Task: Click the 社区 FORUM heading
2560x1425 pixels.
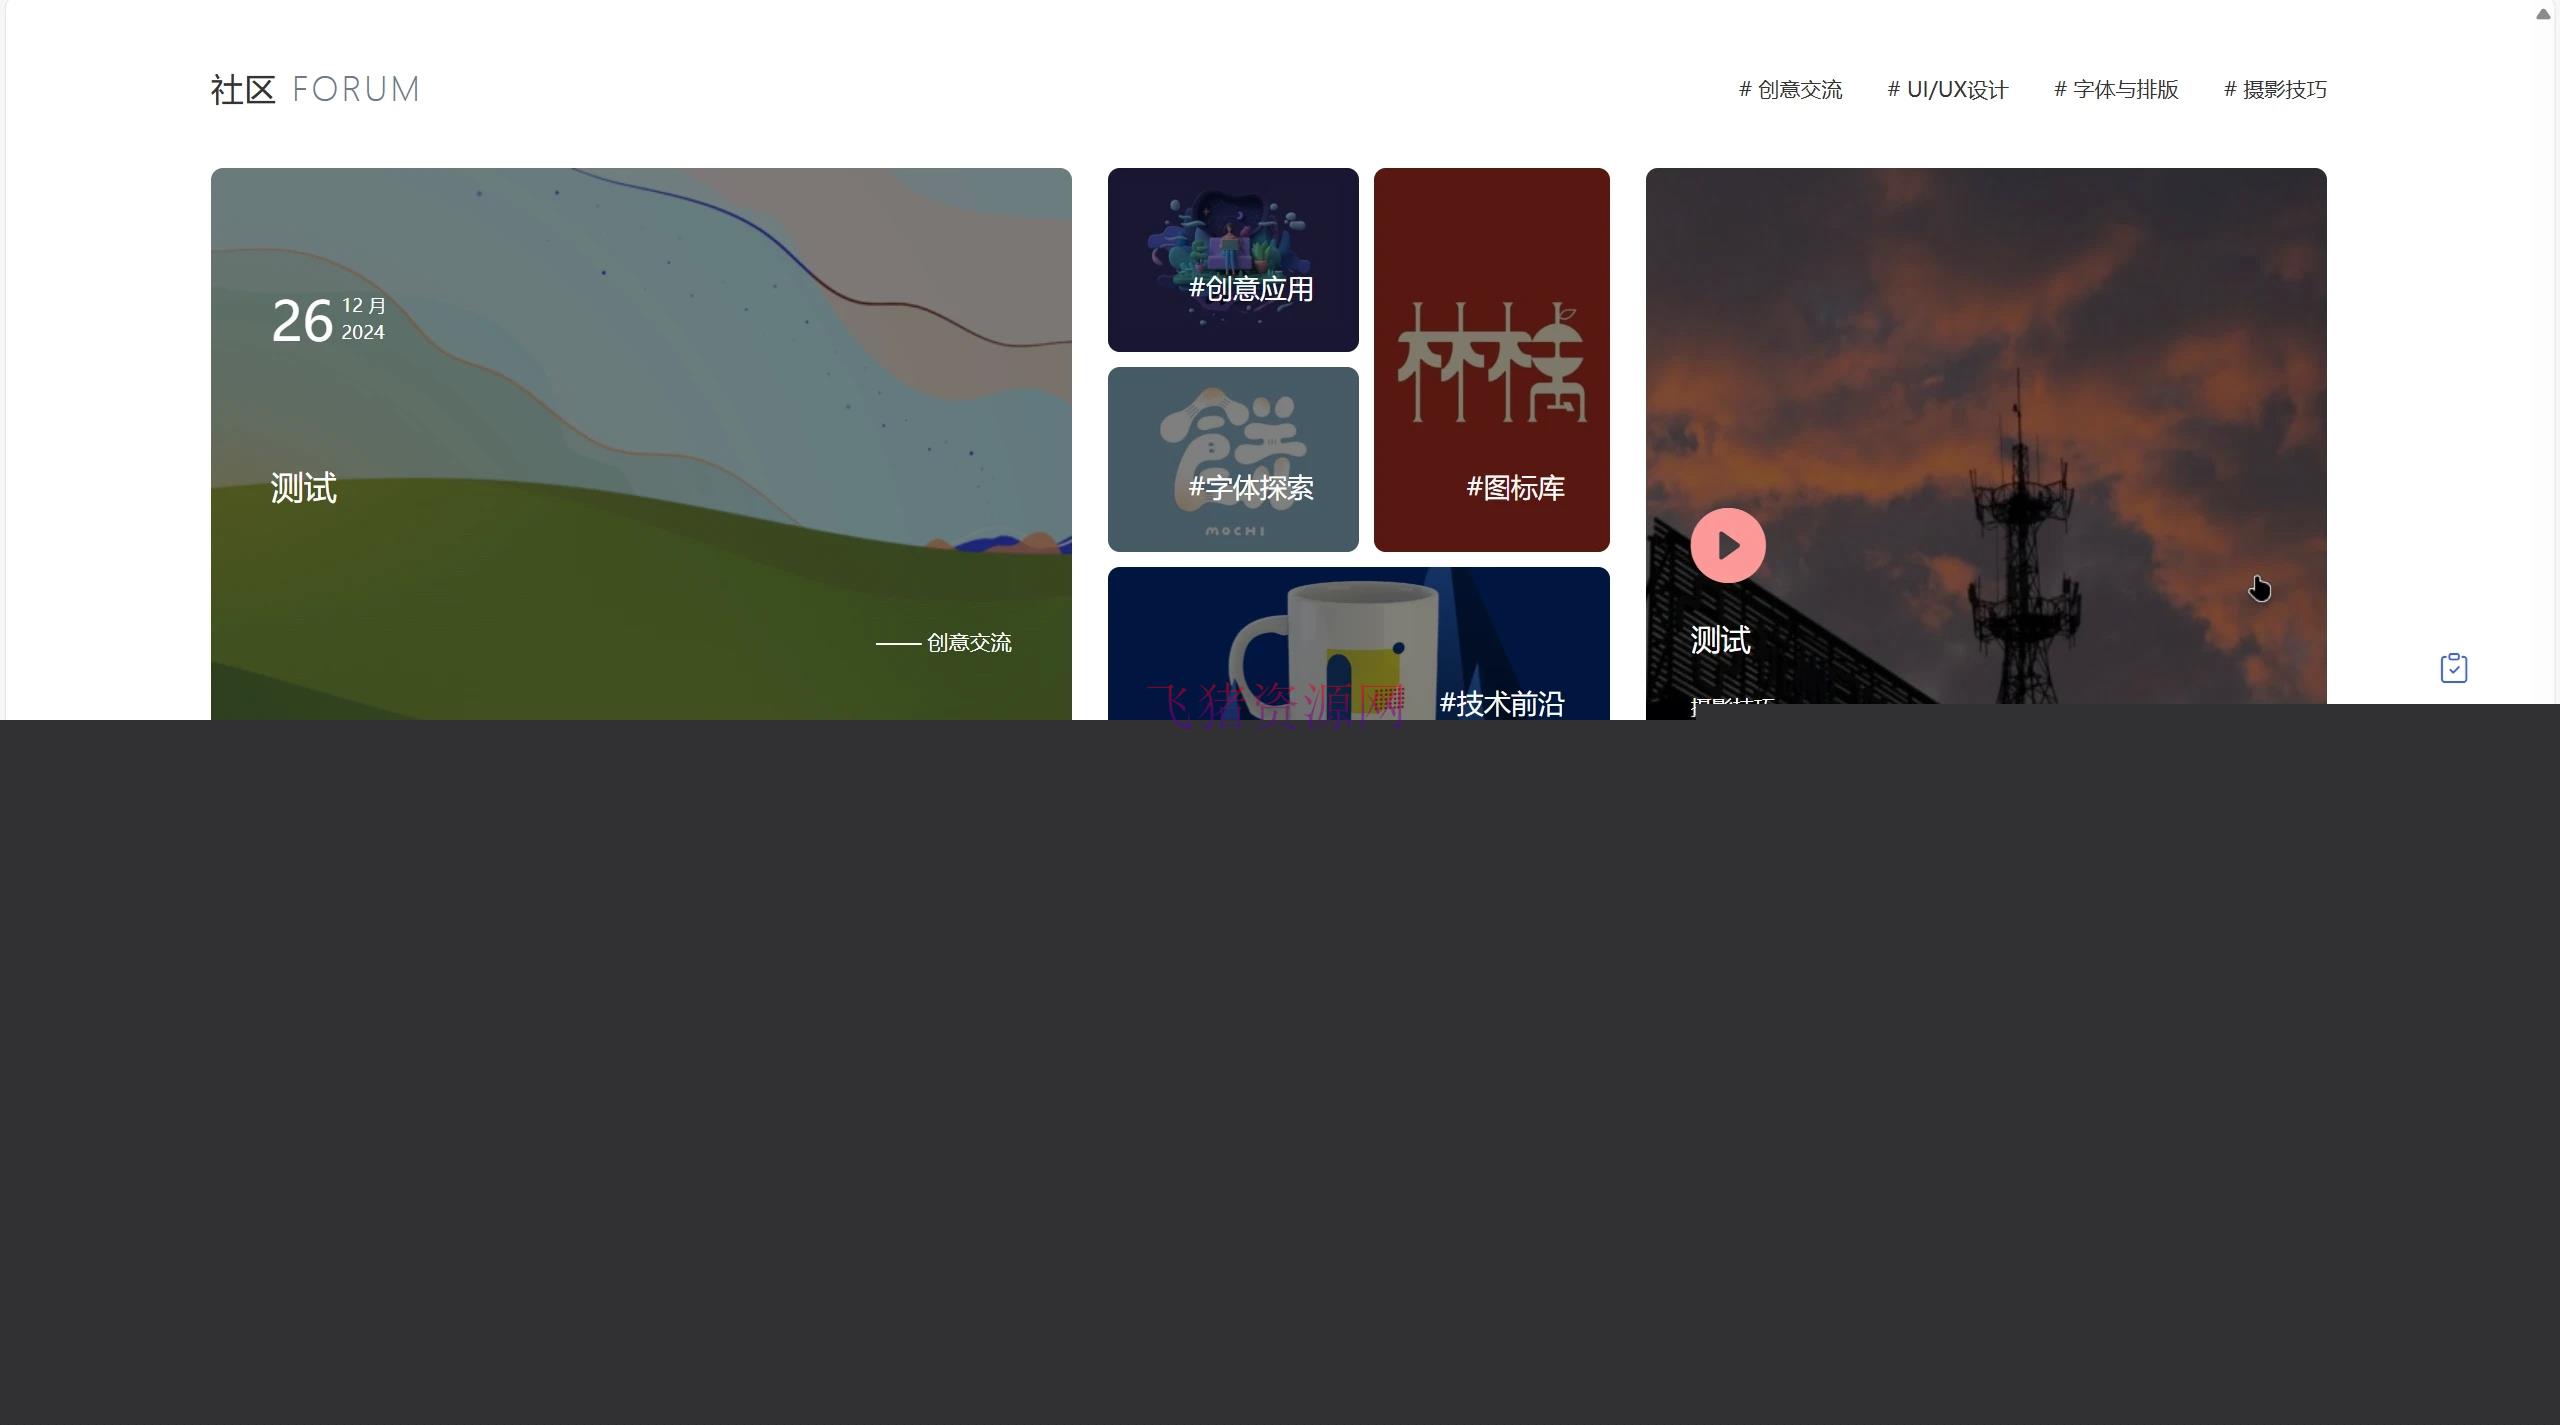Action: (315, 90)
